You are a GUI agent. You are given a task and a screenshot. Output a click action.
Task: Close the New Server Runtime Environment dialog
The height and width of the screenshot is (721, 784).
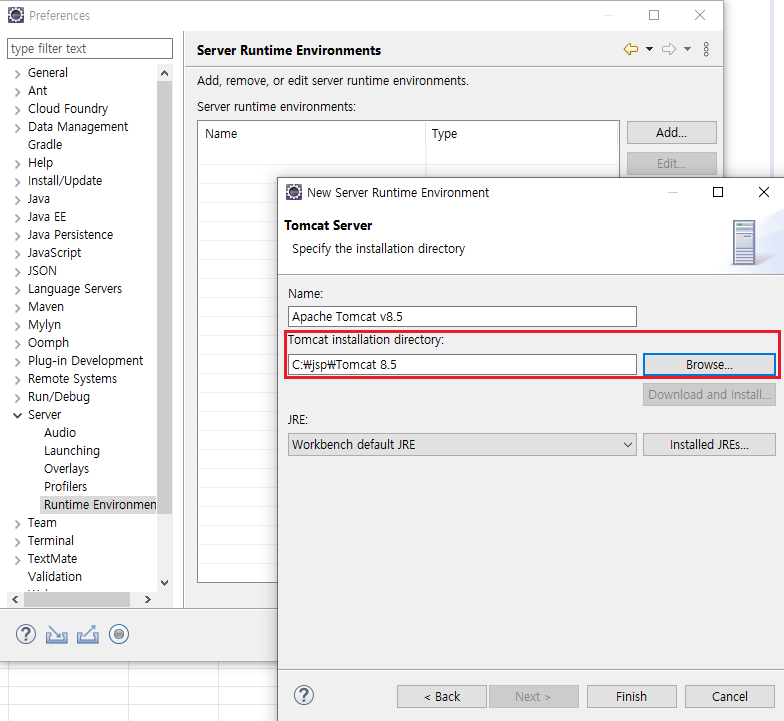click(x=764, y=192)
